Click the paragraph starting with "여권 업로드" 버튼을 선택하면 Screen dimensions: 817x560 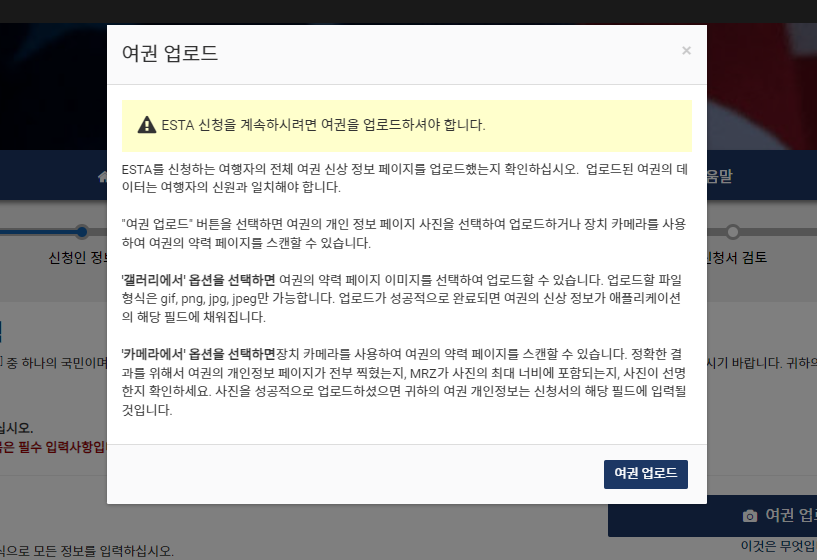point(404,233)
